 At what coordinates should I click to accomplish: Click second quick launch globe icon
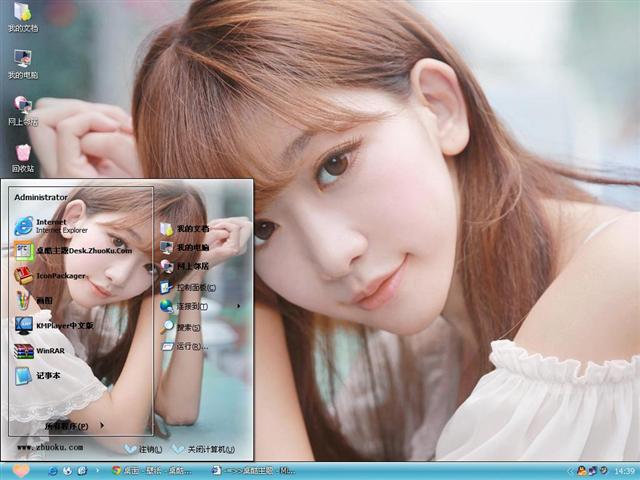tap(67, 471)
